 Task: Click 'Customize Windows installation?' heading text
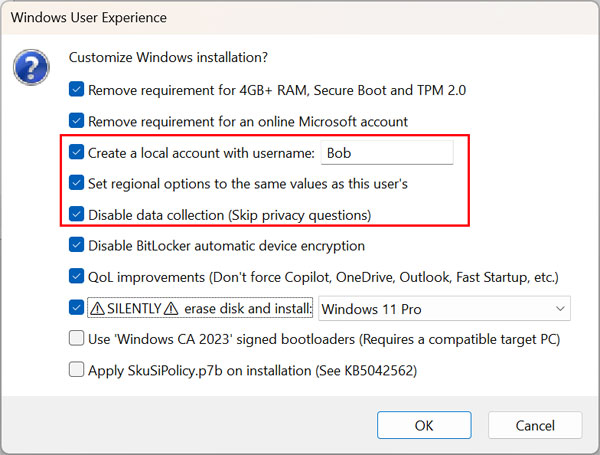168,57
